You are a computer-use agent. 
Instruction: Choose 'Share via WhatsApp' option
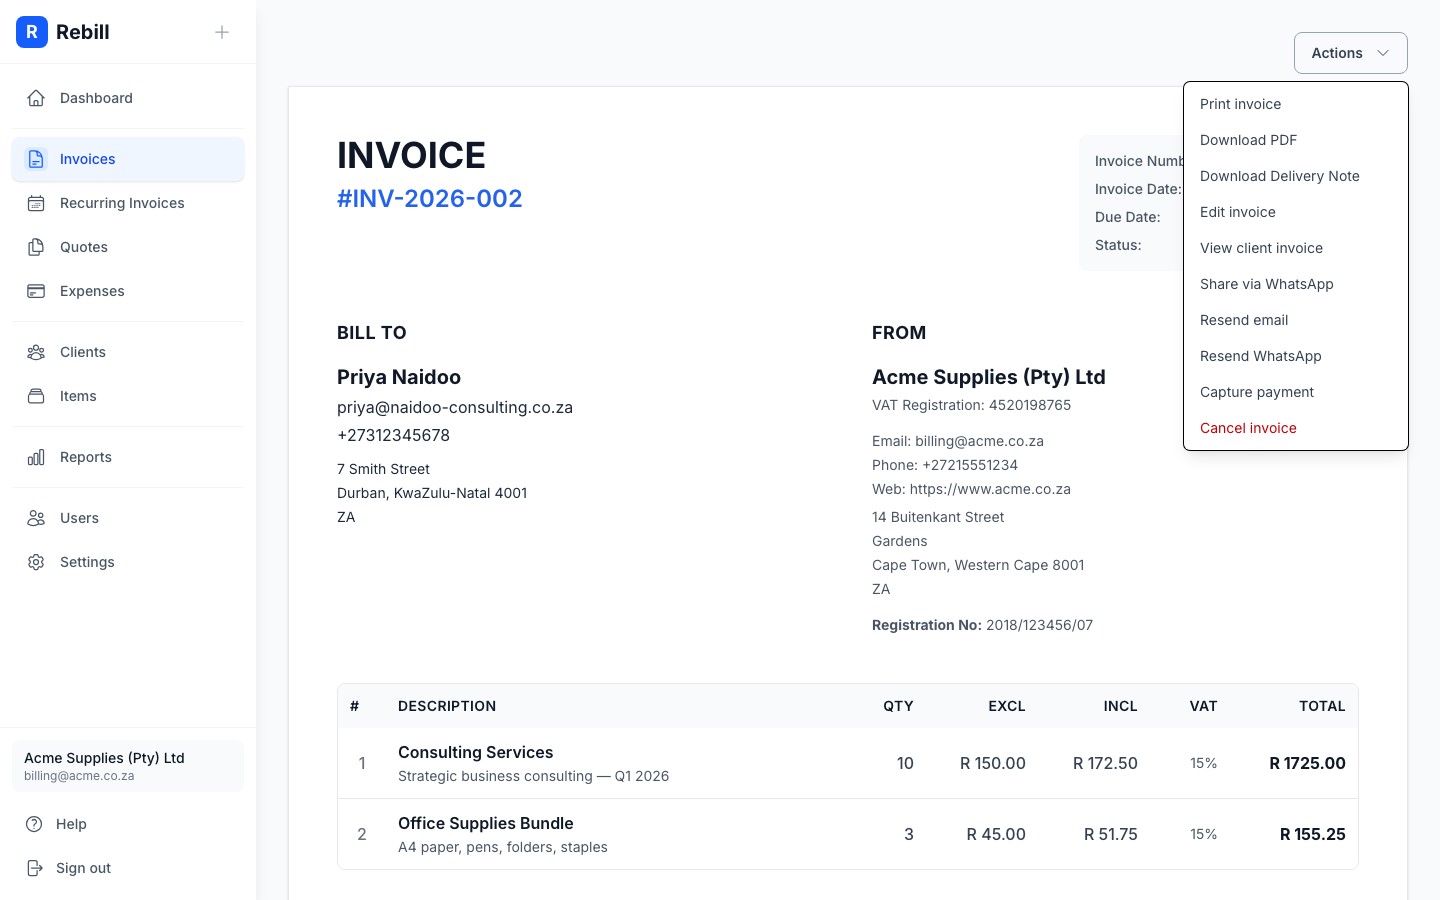click(x=1267, y=284)
